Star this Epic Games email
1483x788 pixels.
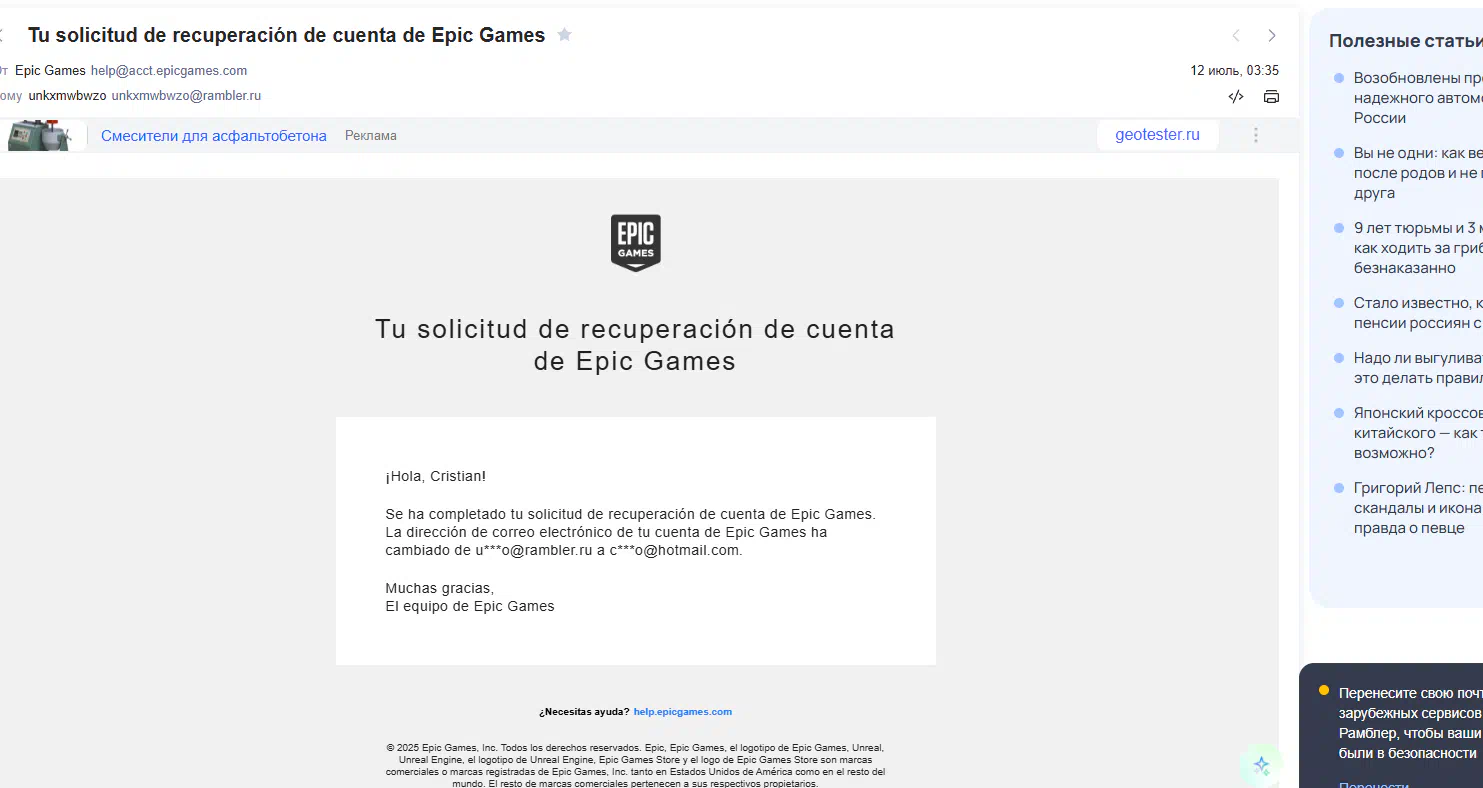pos(564,35)
